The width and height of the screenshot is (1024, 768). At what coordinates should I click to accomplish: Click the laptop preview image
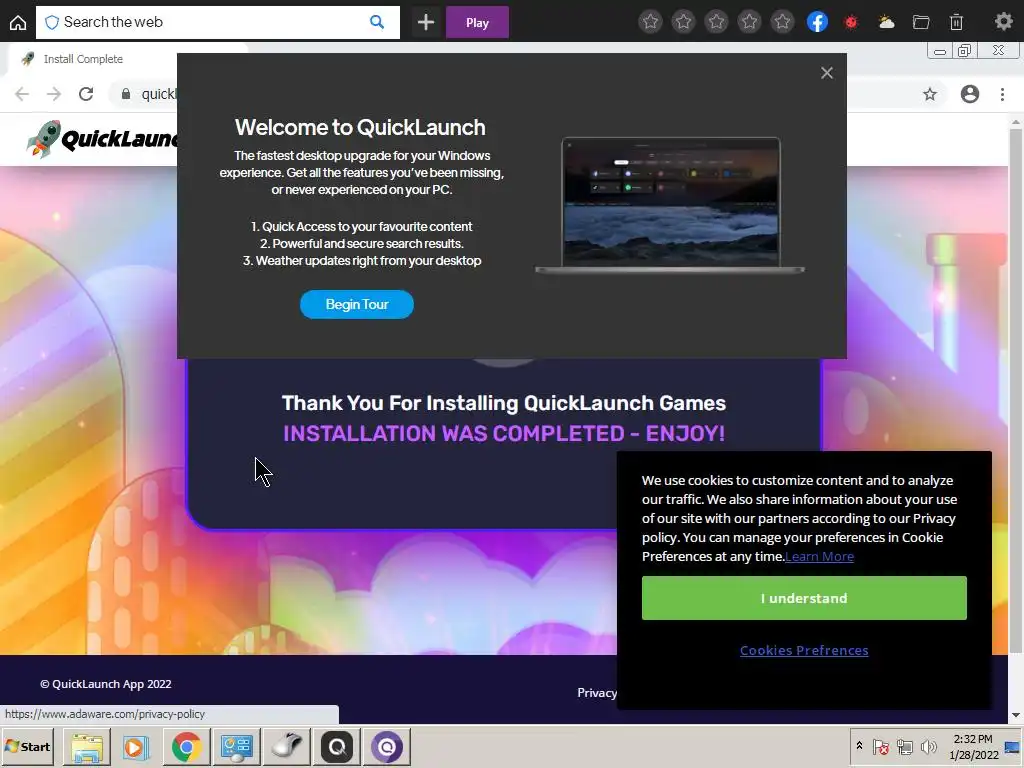click(670, 205)
